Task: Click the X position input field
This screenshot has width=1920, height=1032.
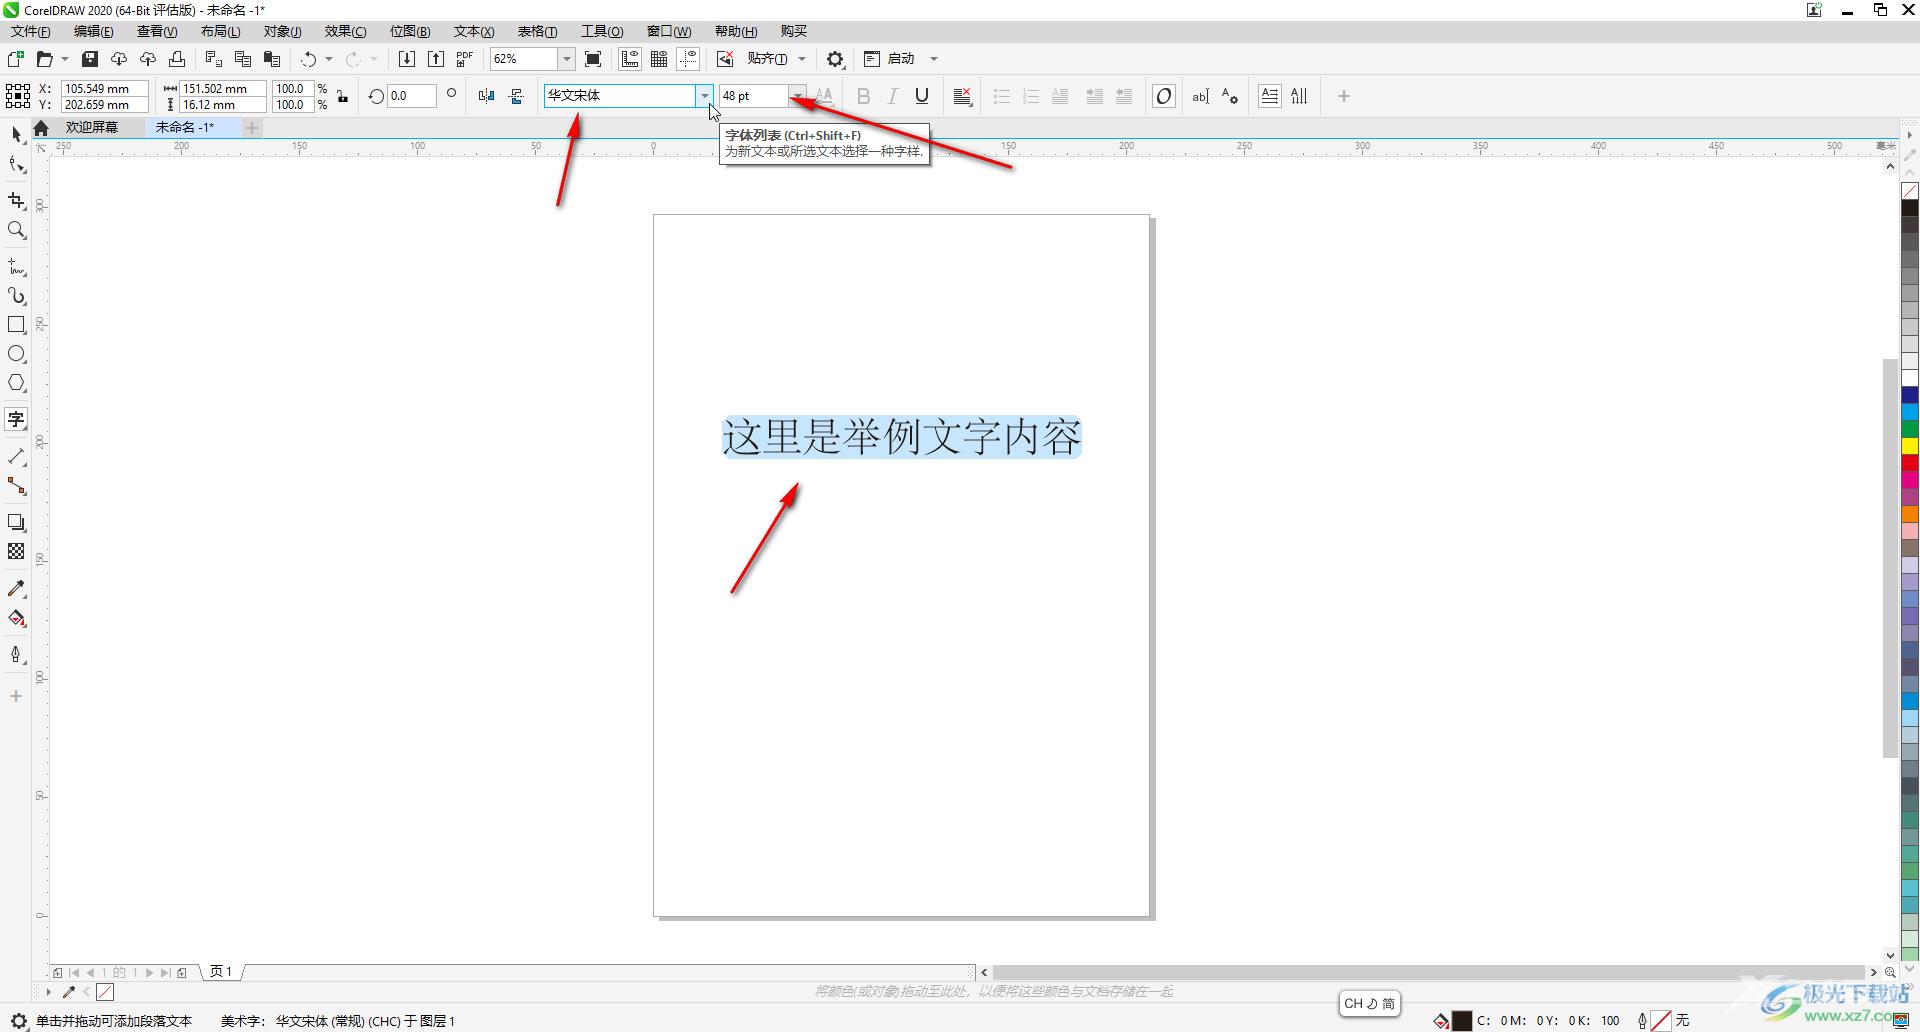Action: pos(104,88)
